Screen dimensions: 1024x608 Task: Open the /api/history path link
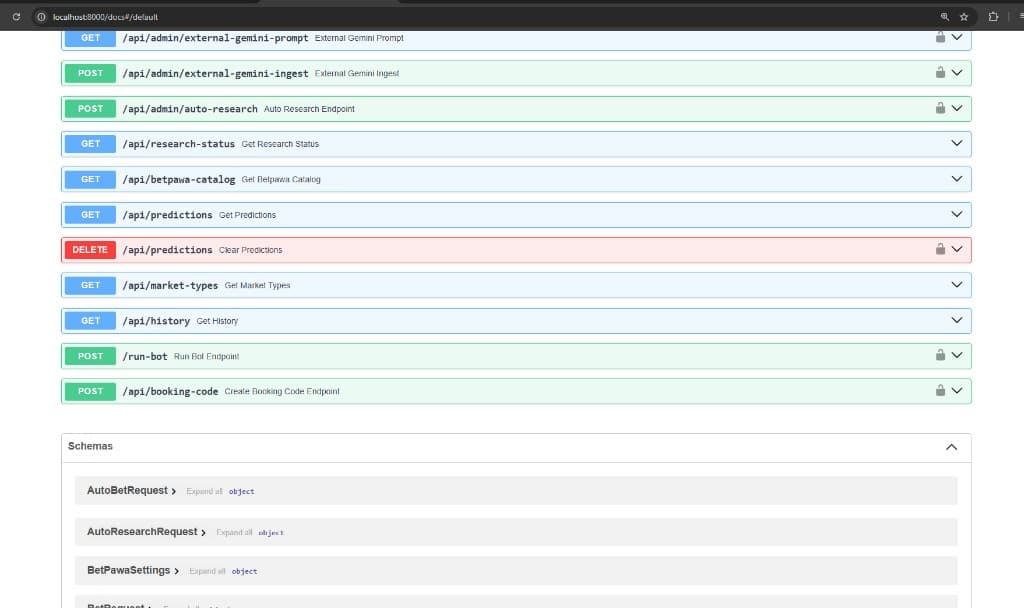click(156, 321)
